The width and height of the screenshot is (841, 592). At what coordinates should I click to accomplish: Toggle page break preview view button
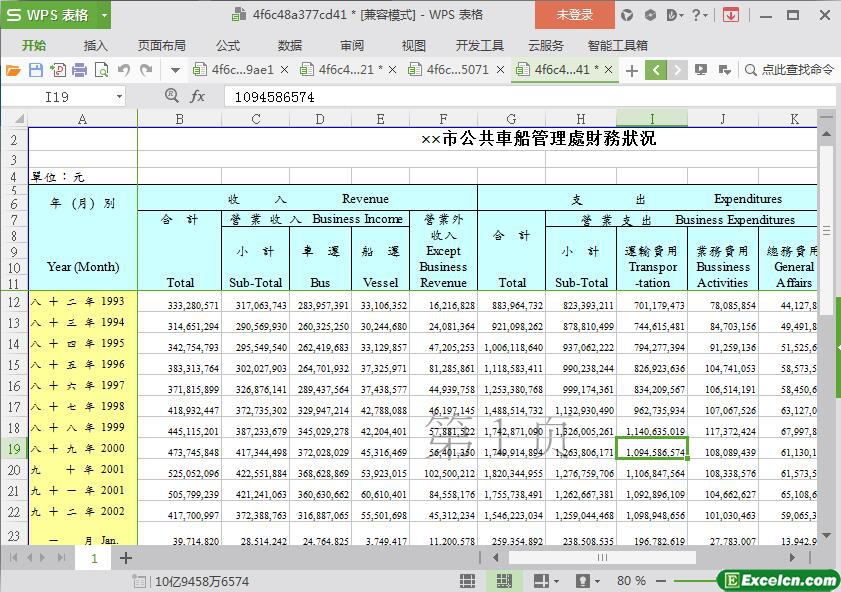(x=505, y=581)
